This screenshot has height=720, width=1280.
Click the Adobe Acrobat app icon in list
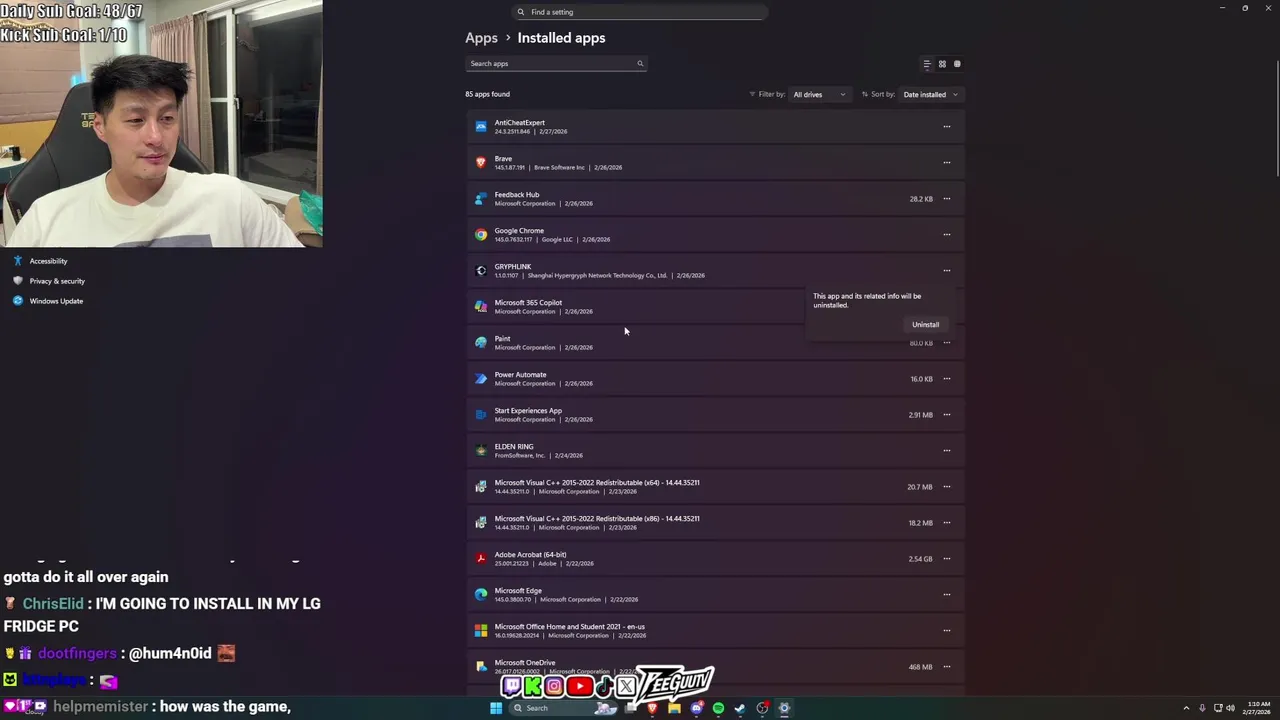(481, 559)
